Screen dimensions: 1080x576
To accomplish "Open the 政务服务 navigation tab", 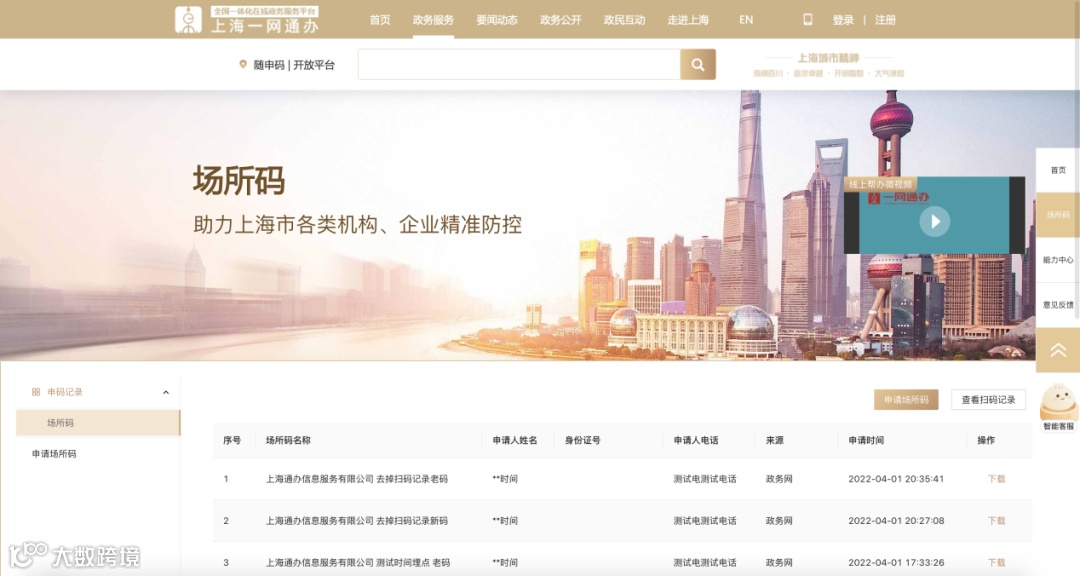I will pos(433,20).
